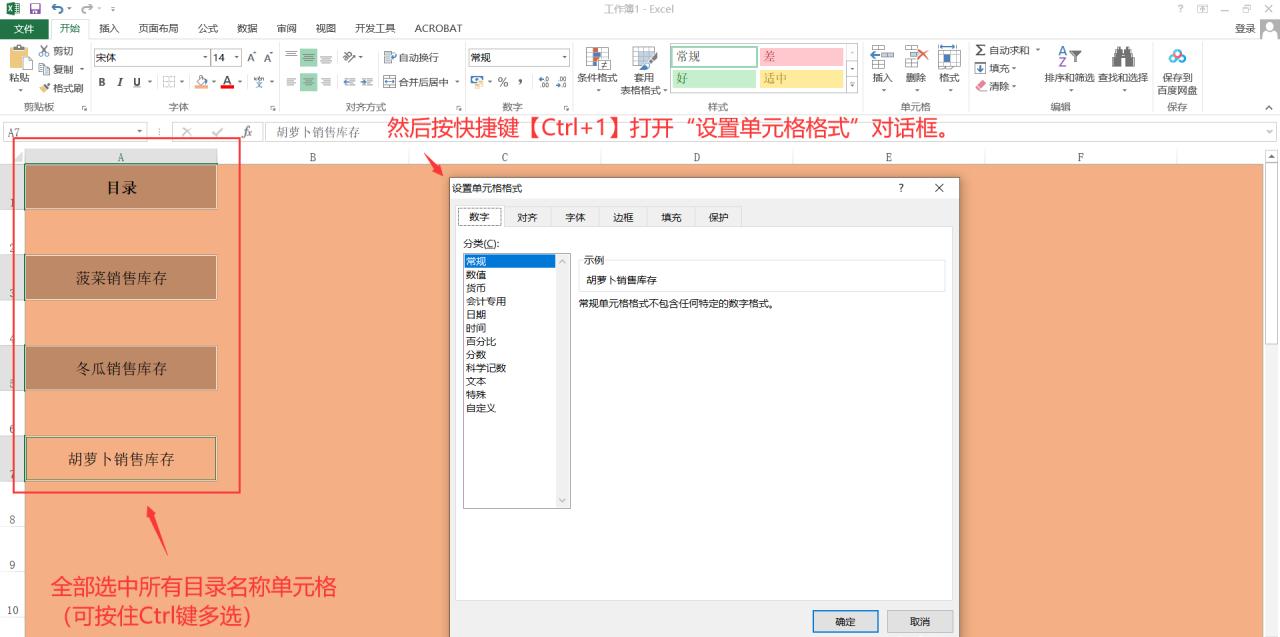Click the borders icon

pyautogui.click(x=169, y=82)
